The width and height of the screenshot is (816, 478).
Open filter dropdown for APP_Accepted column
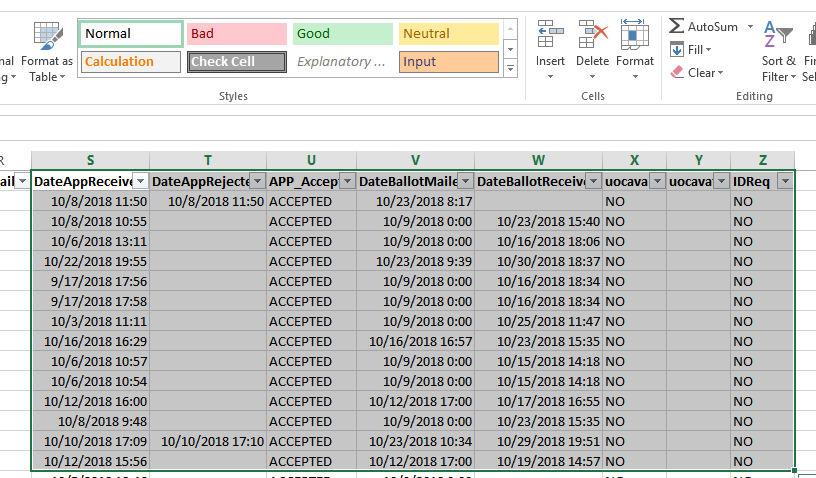(x=346, y=181)
